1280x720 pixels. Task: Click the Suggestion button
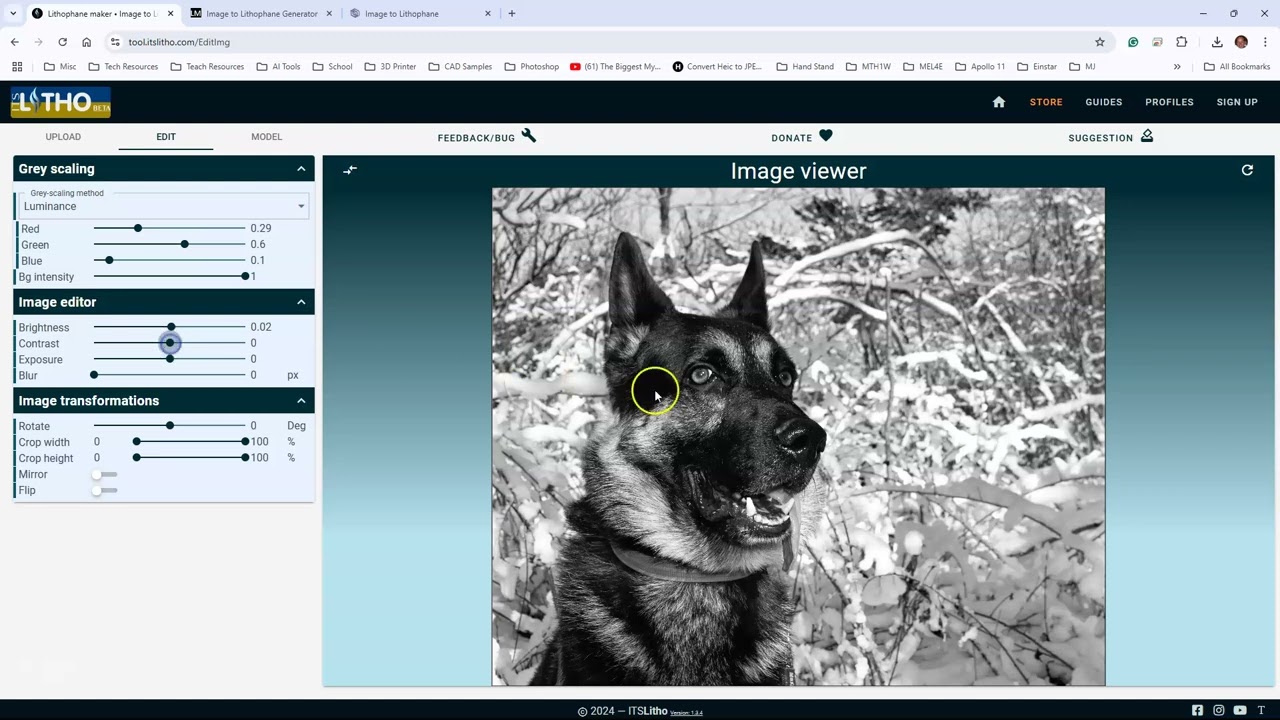(1110, 137)
